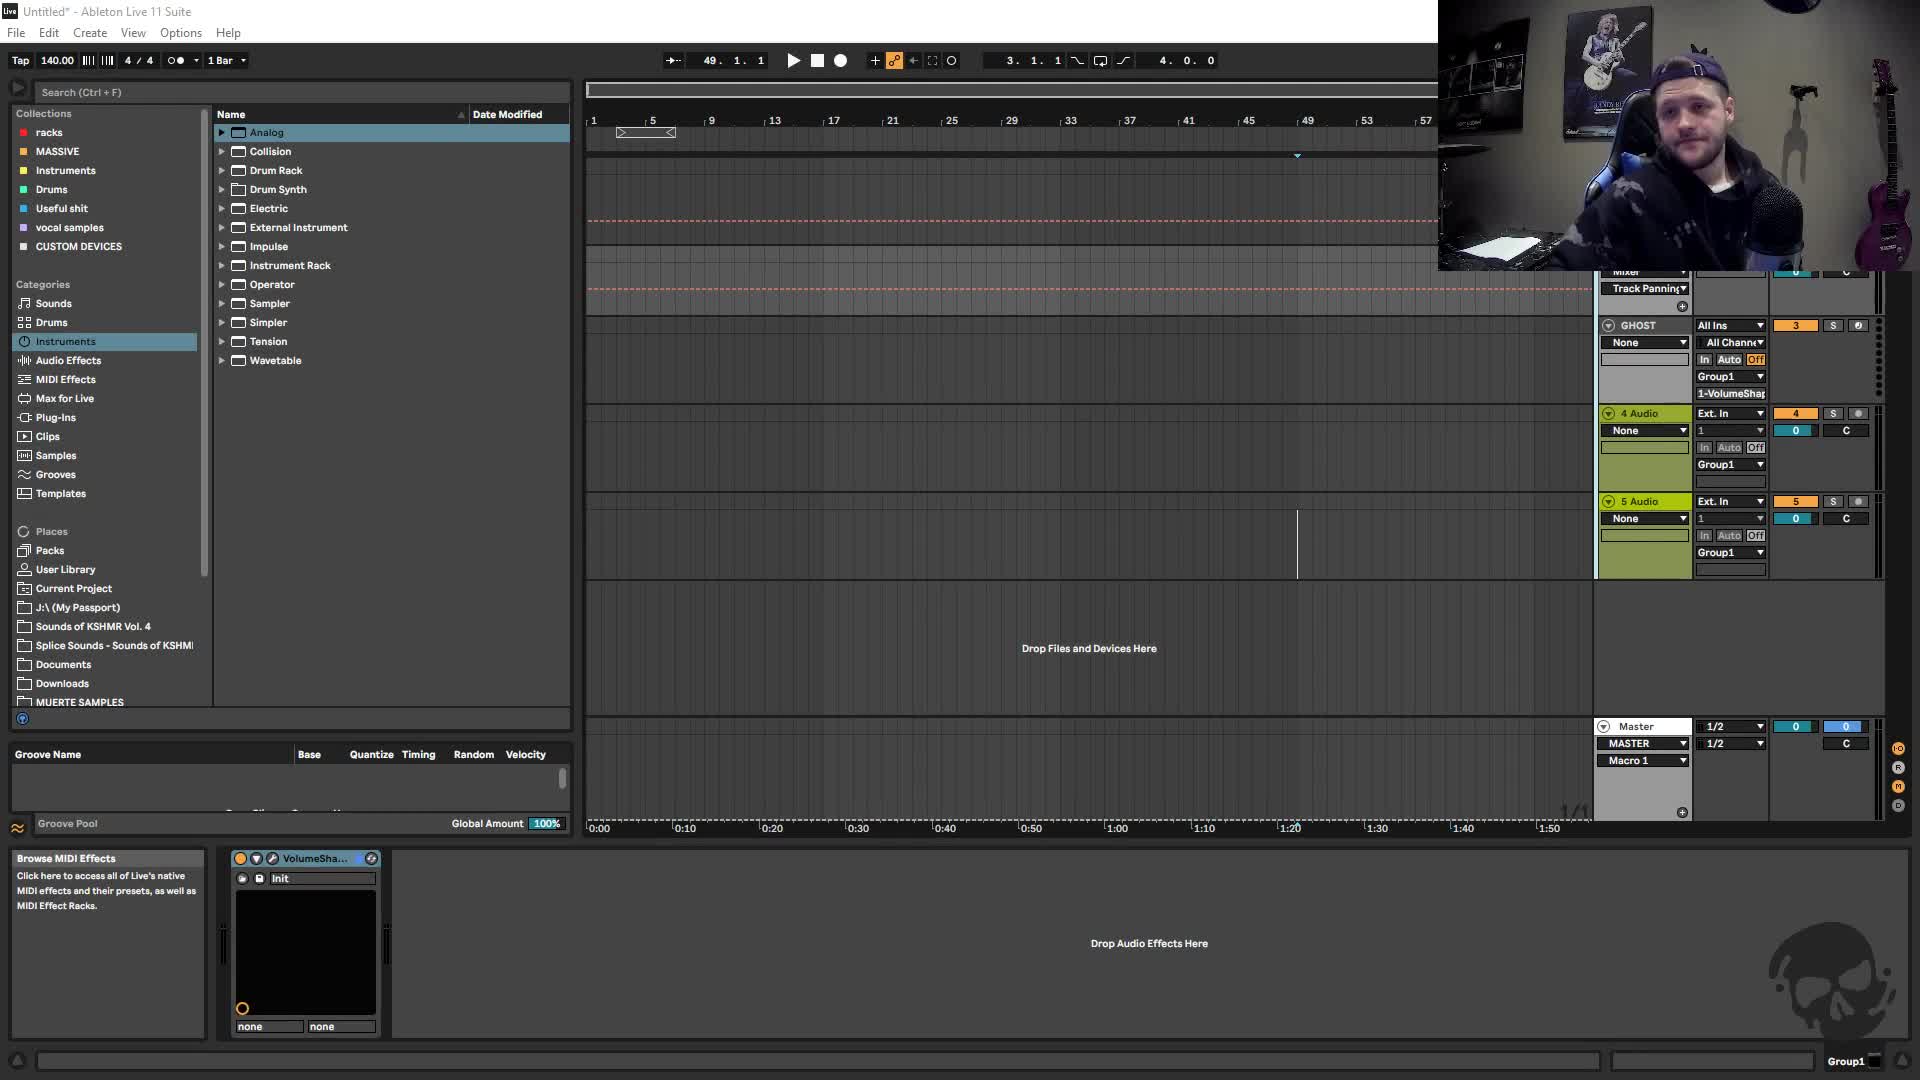Toggle the Follow playback arrow icon
The width and height of the screenshot is (1920, 1080).
(673, 60)
